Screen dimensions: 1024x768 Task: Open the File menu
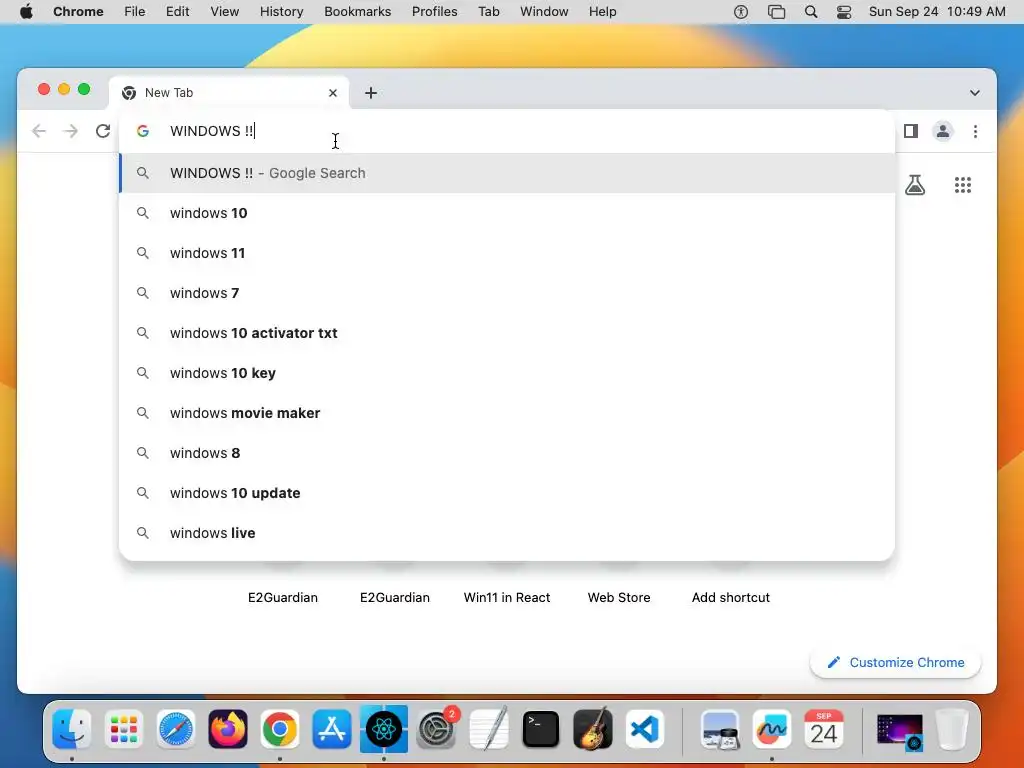(135, 12)
